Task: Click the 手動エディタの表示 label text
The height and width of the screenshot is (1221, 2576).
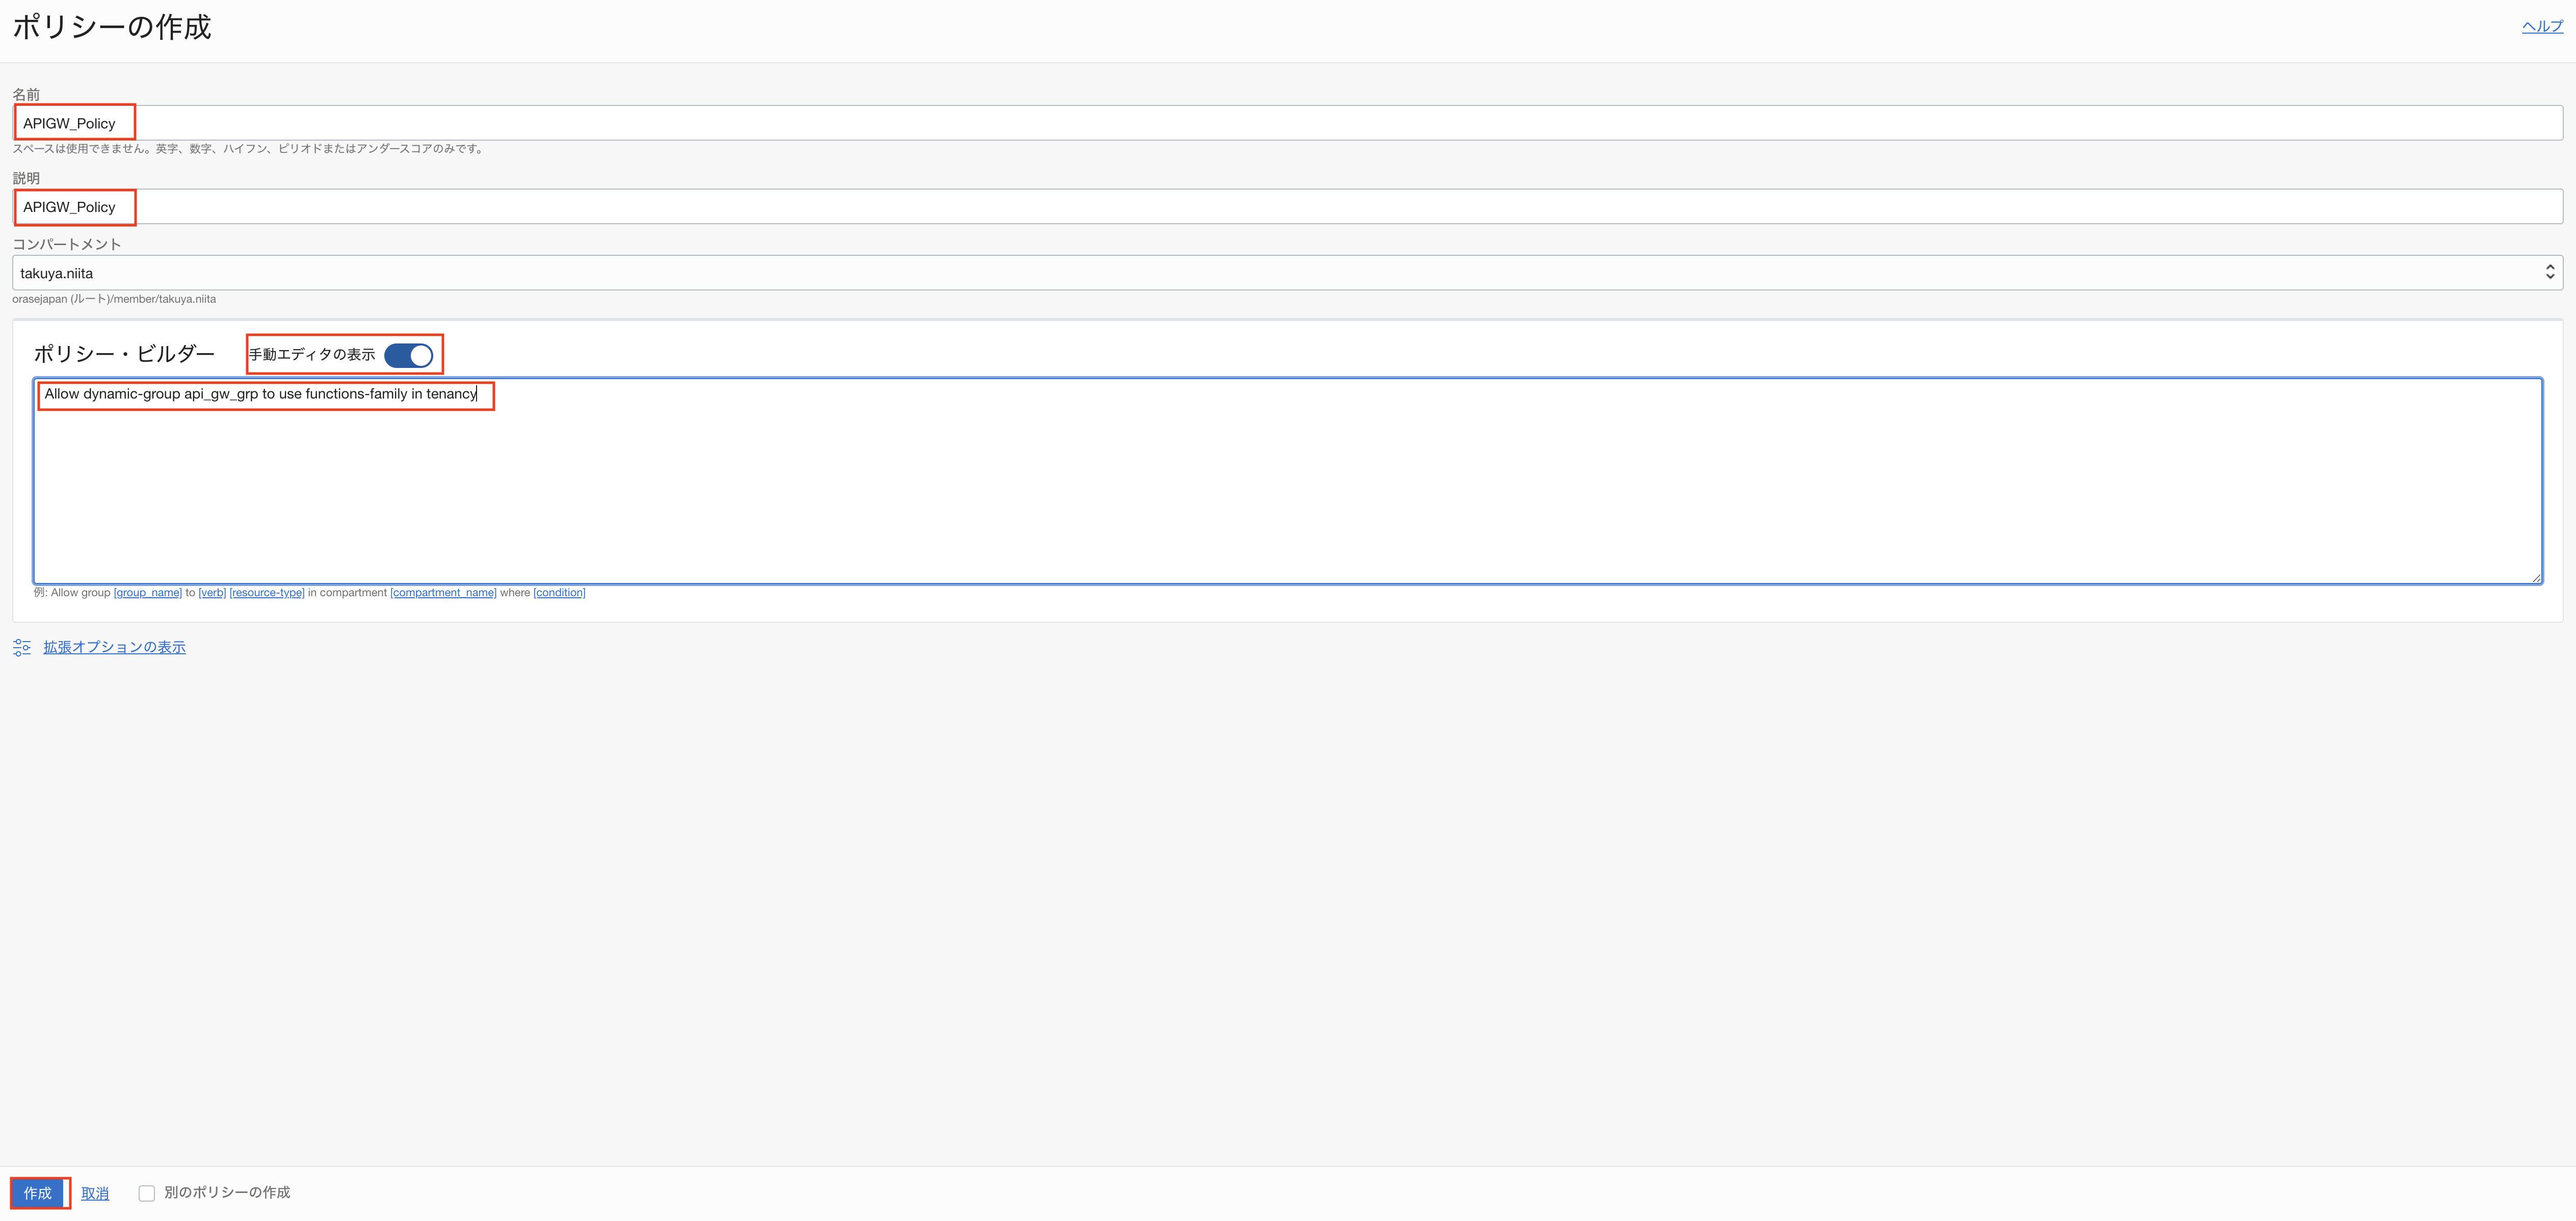Action: tap(312, 355)
